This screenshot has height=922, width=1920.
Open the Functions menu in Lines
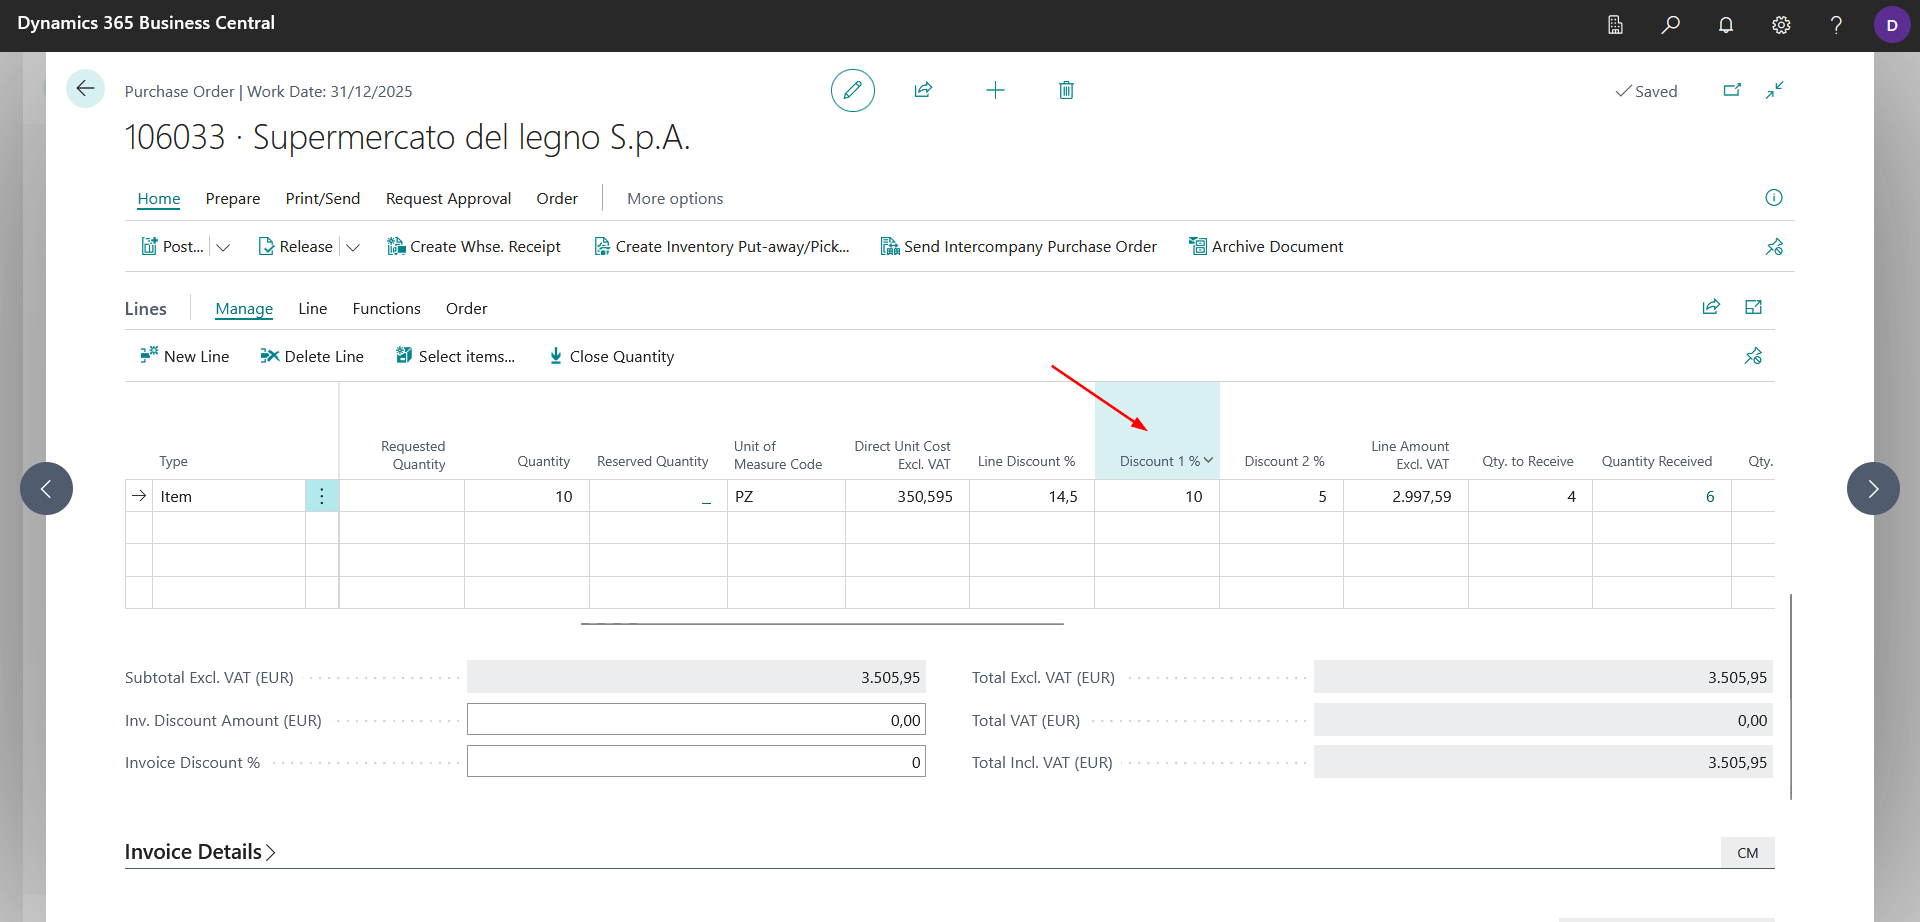coord(386,309)
